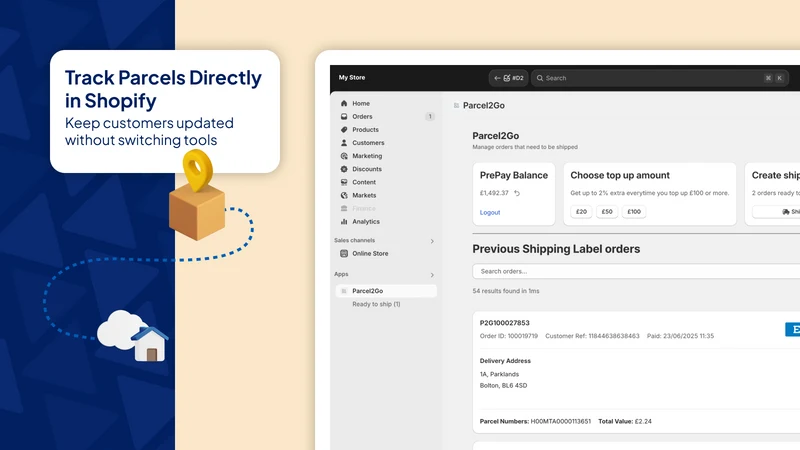Expand the Sales channels chevron
800x450 pixels.
coord(432,241)
